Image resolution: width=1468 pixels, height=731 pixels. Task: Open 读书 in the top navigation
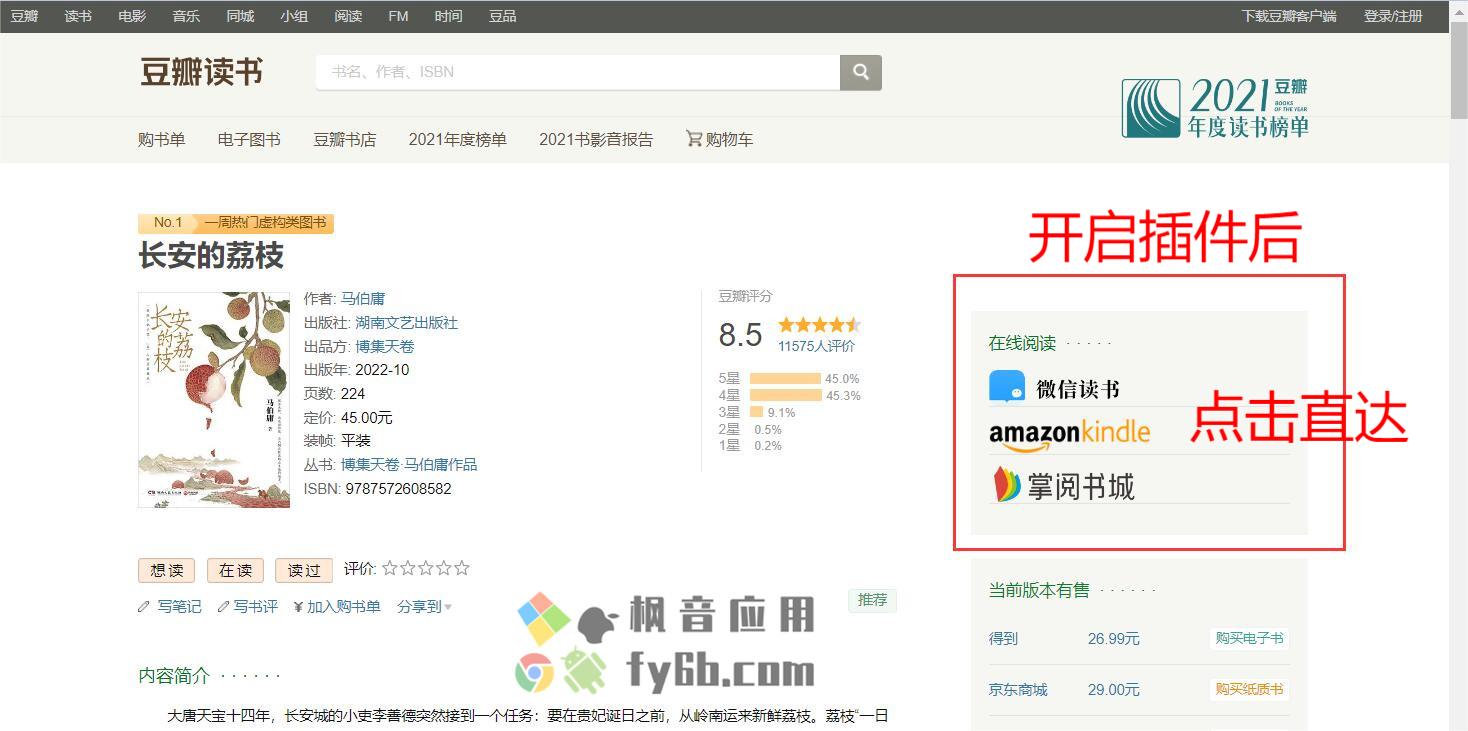[78, 16]
